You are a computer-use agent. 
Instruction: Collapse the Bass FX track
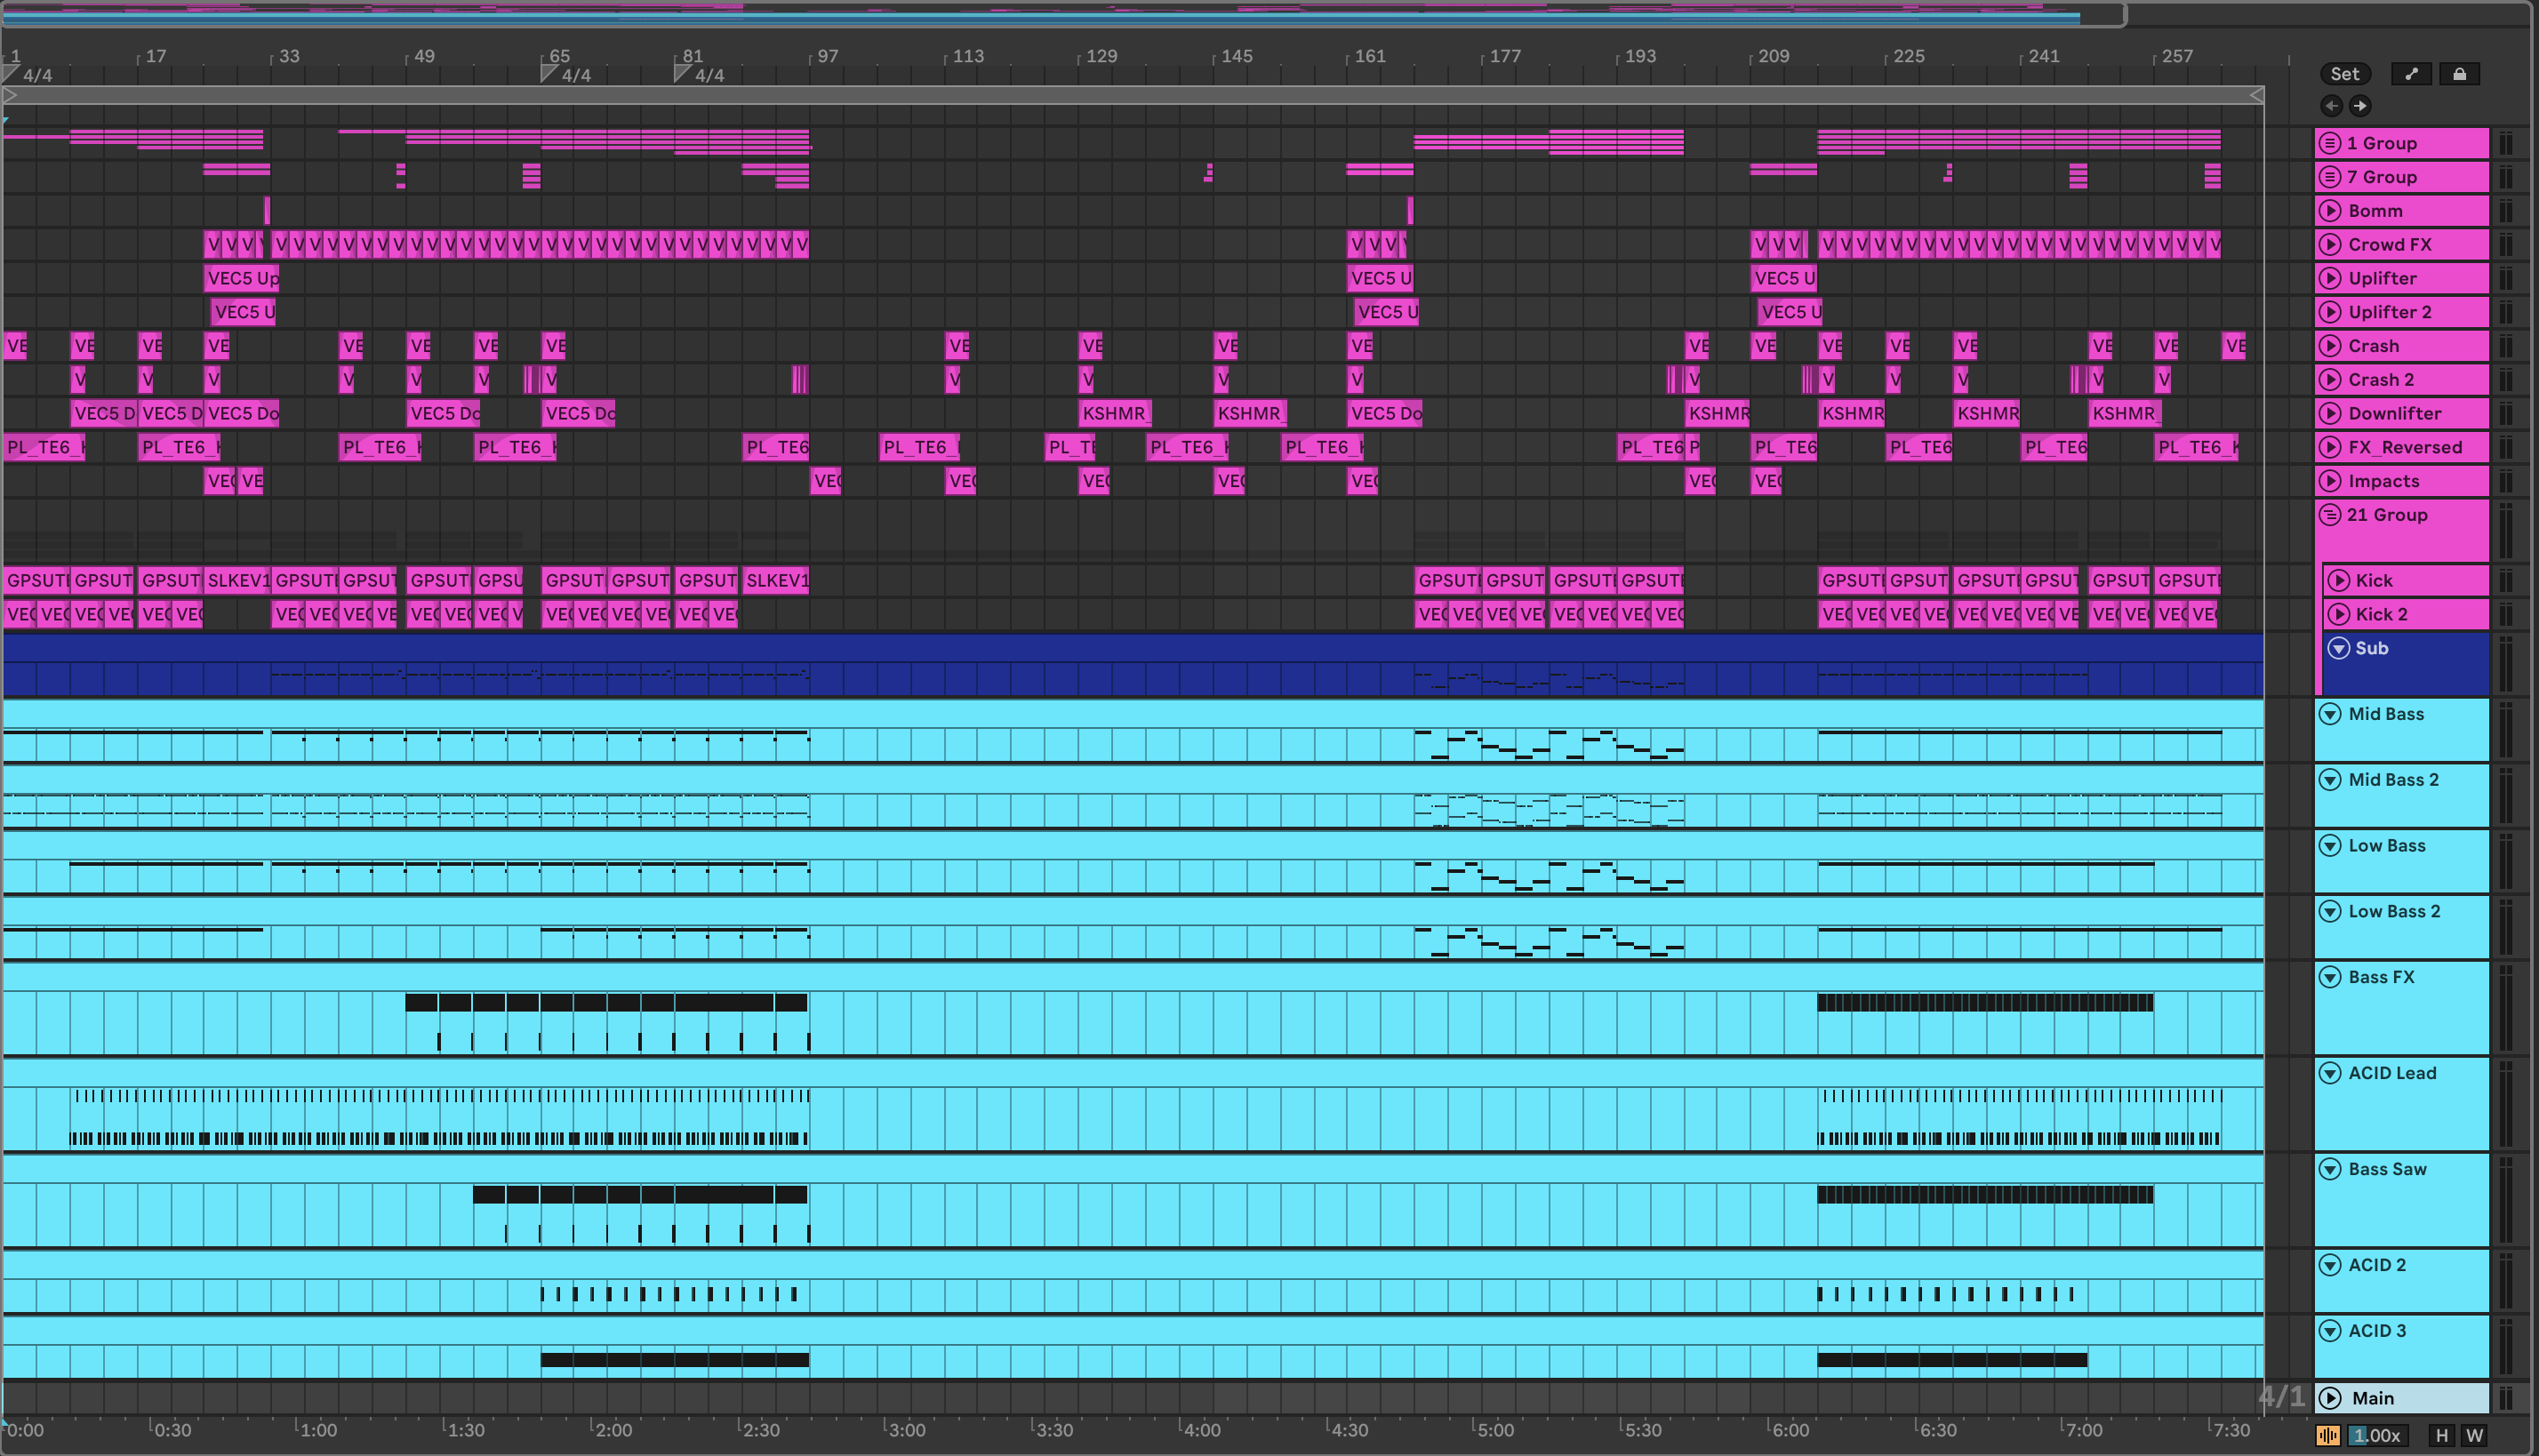(2330, 977)
